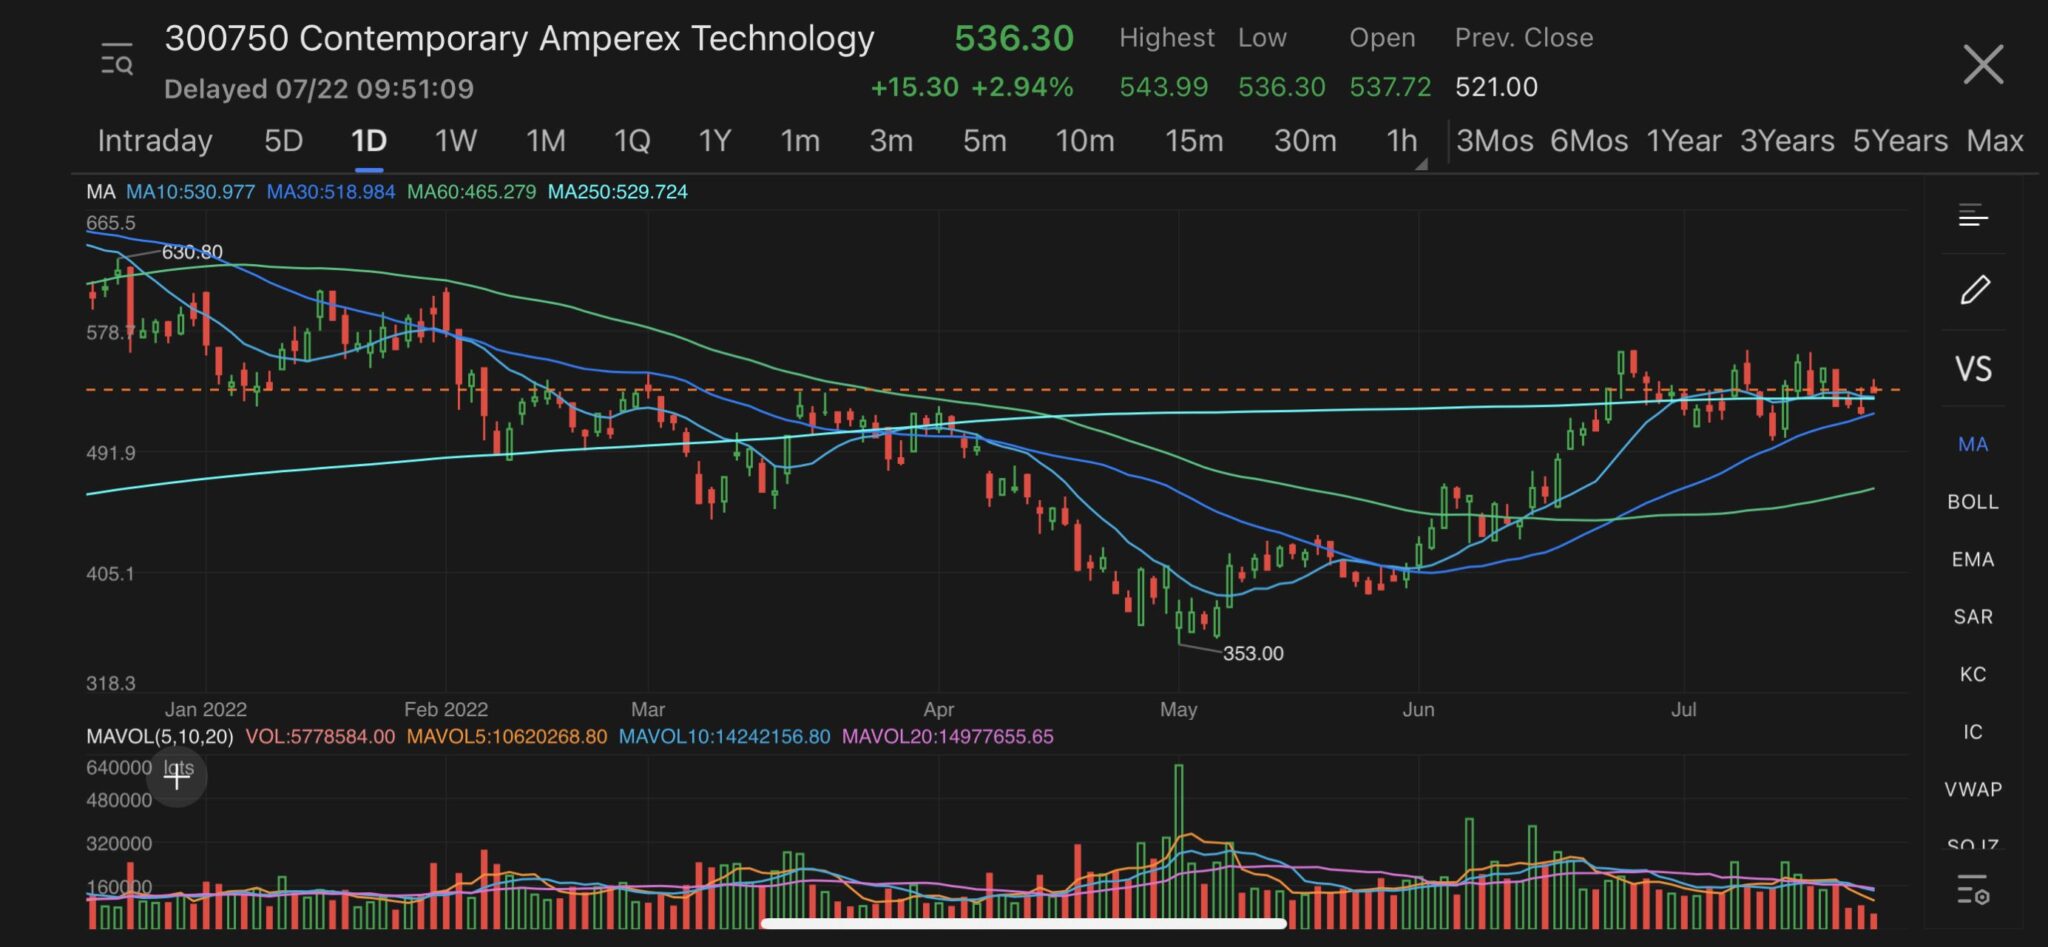
Task: Expand the interval dropdown triangle after 1h
Action: 1421,164
